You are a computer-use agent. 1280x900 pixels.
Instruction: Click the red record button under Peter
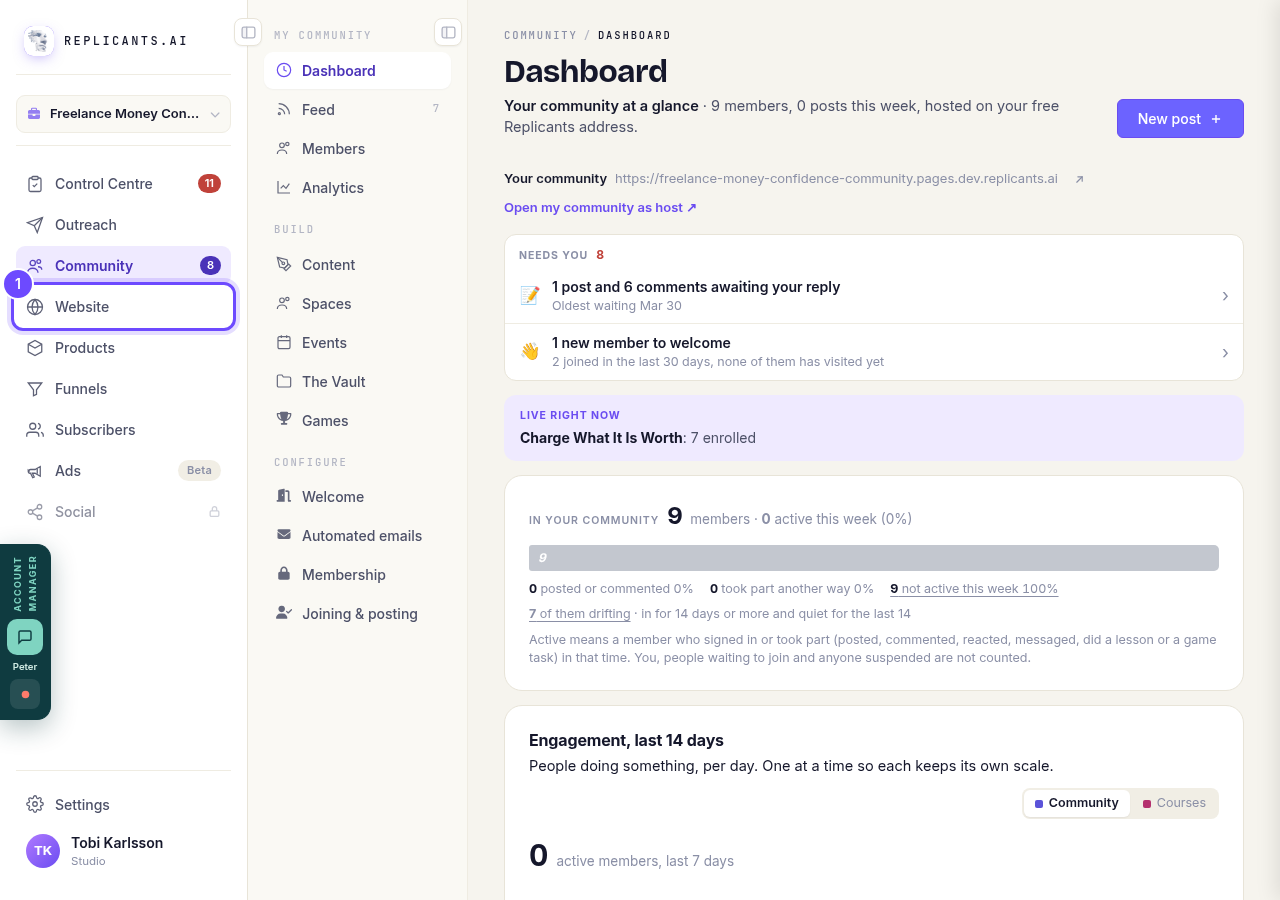[25, 694]
